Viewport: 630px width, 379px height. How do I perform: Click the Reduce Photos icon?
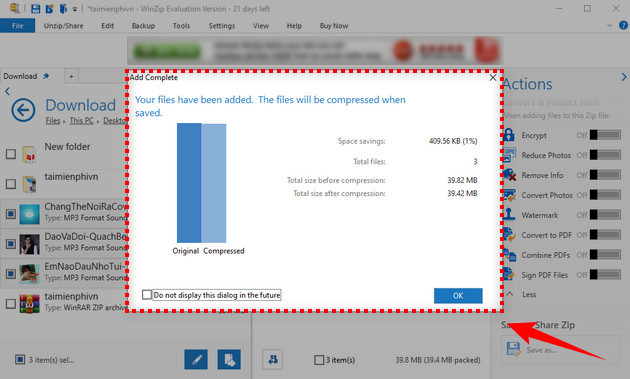tap(509, 155)
